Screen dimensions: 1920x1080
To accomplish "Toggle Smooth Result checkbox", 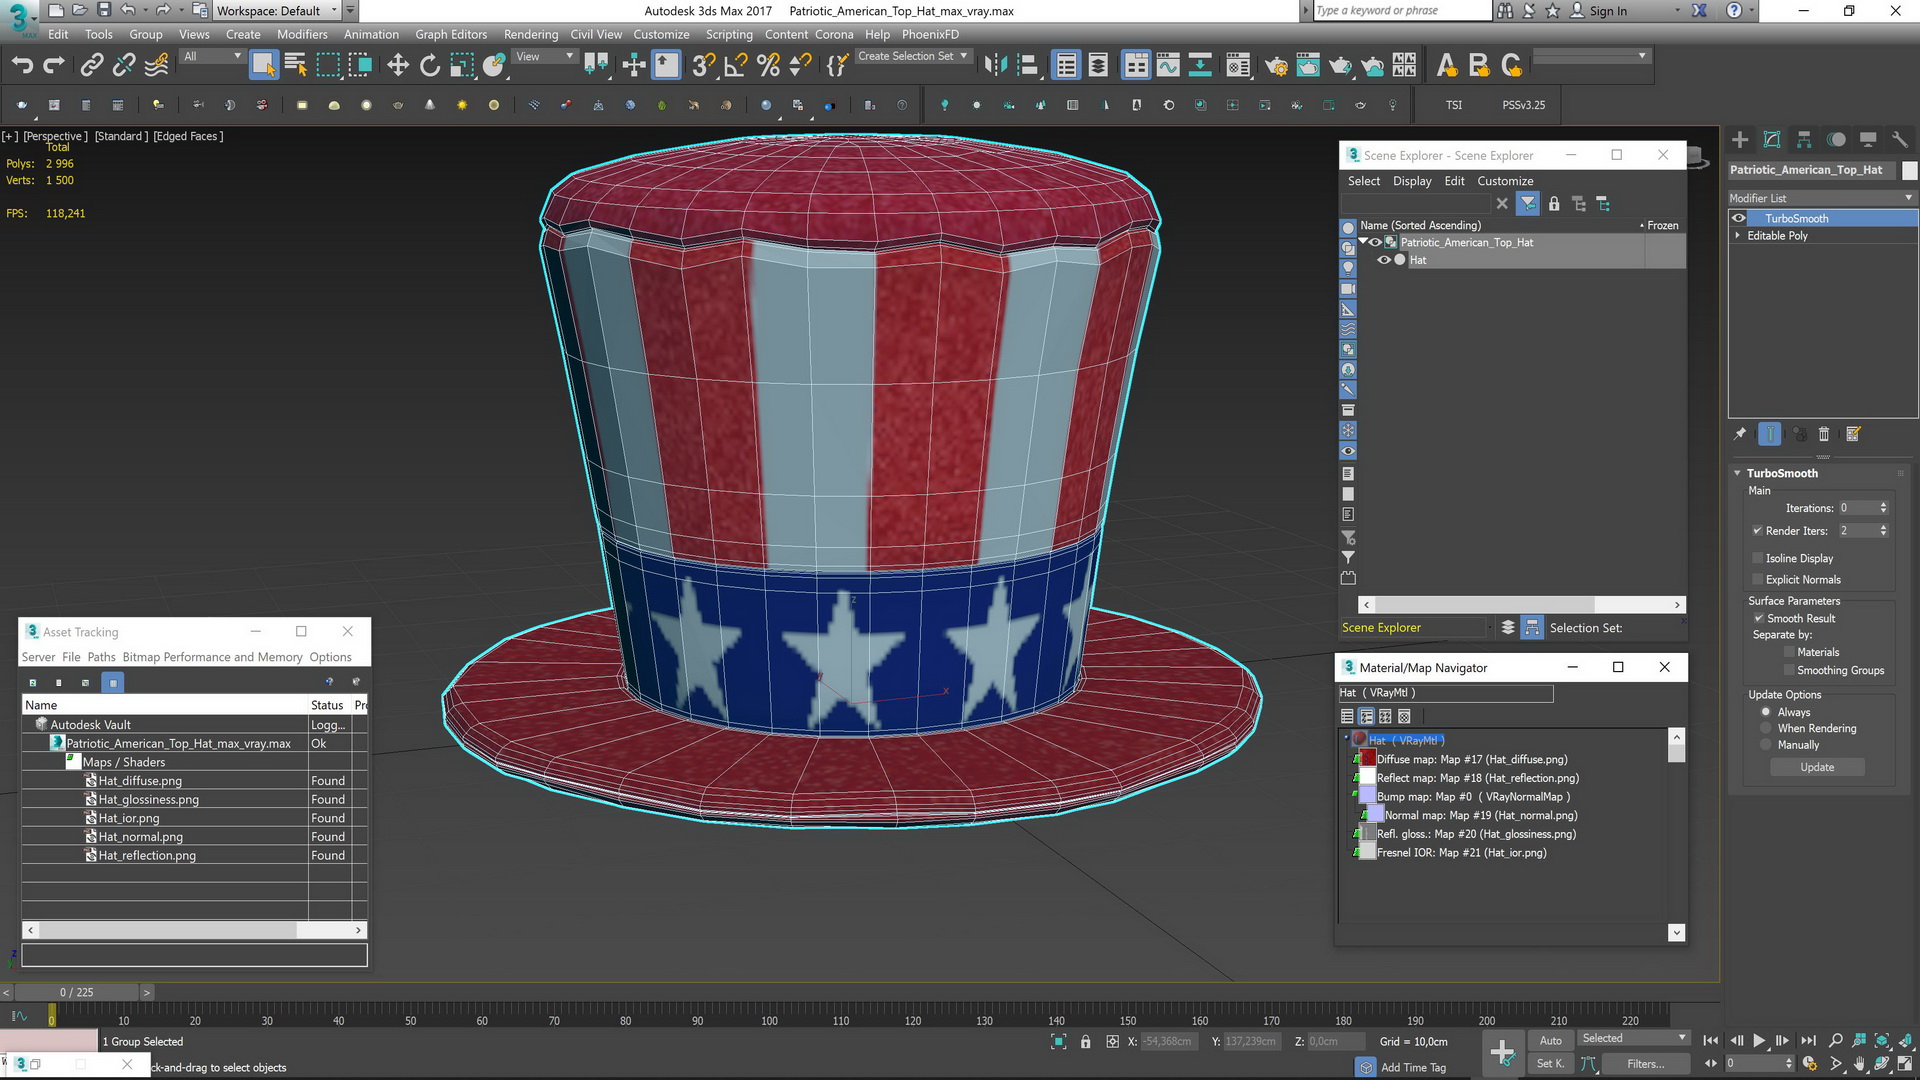I will tap(1759, 618).
